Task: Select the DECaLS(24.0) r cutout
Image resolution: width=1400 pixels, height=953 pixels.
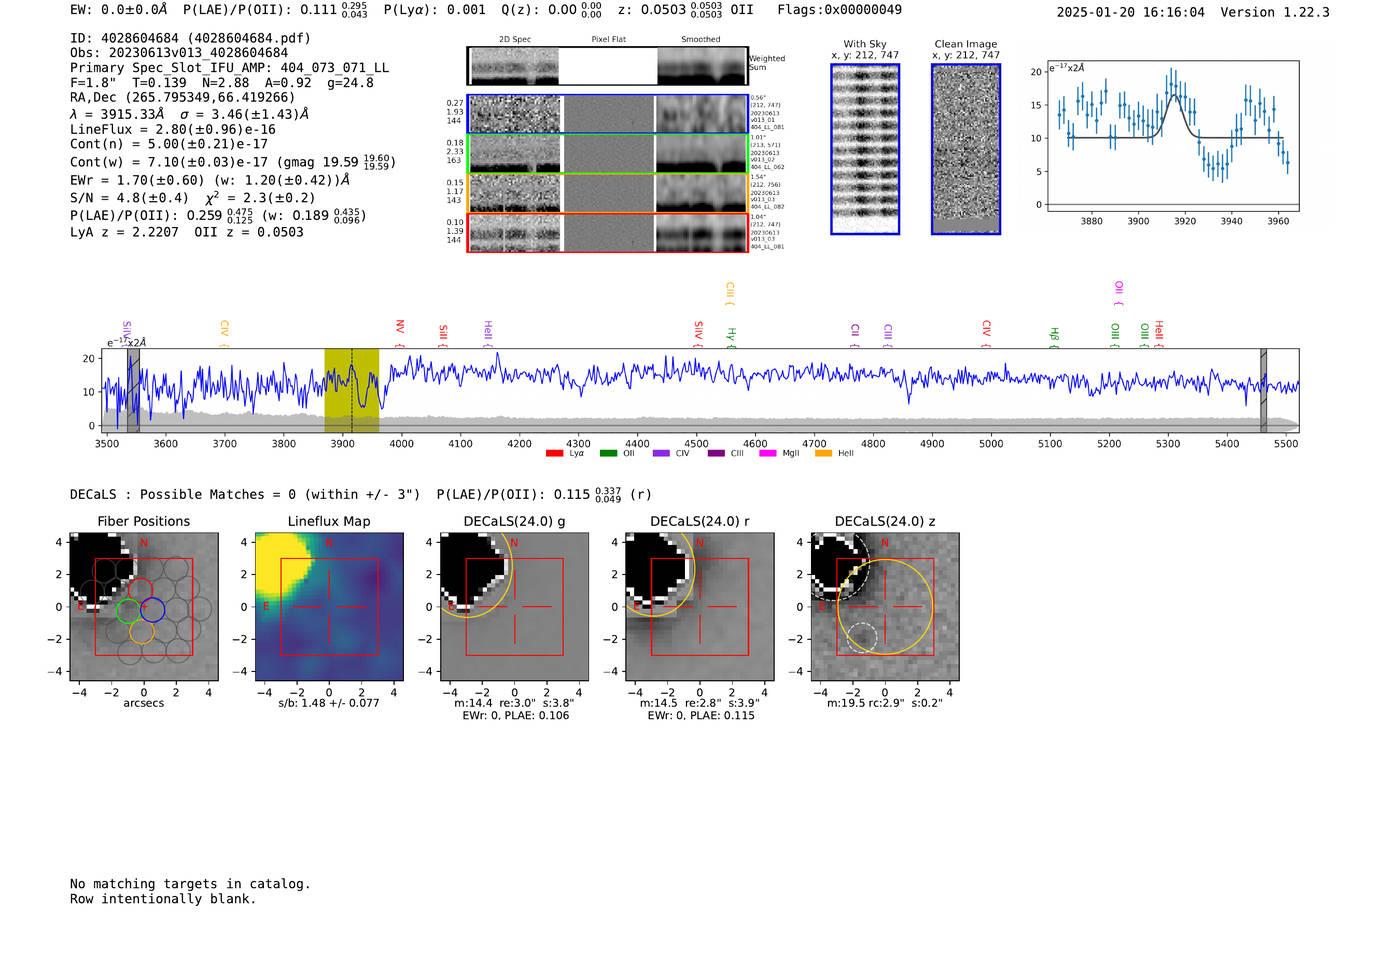Action: [699, 607]
